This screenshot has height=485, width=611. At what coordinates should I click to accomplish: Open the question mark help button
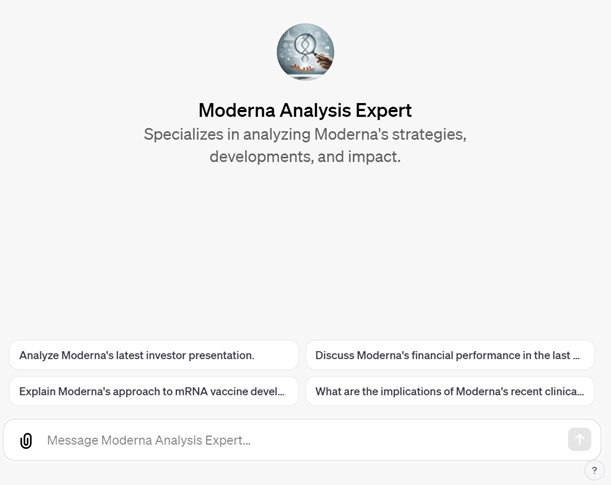[x=594, y=470]
